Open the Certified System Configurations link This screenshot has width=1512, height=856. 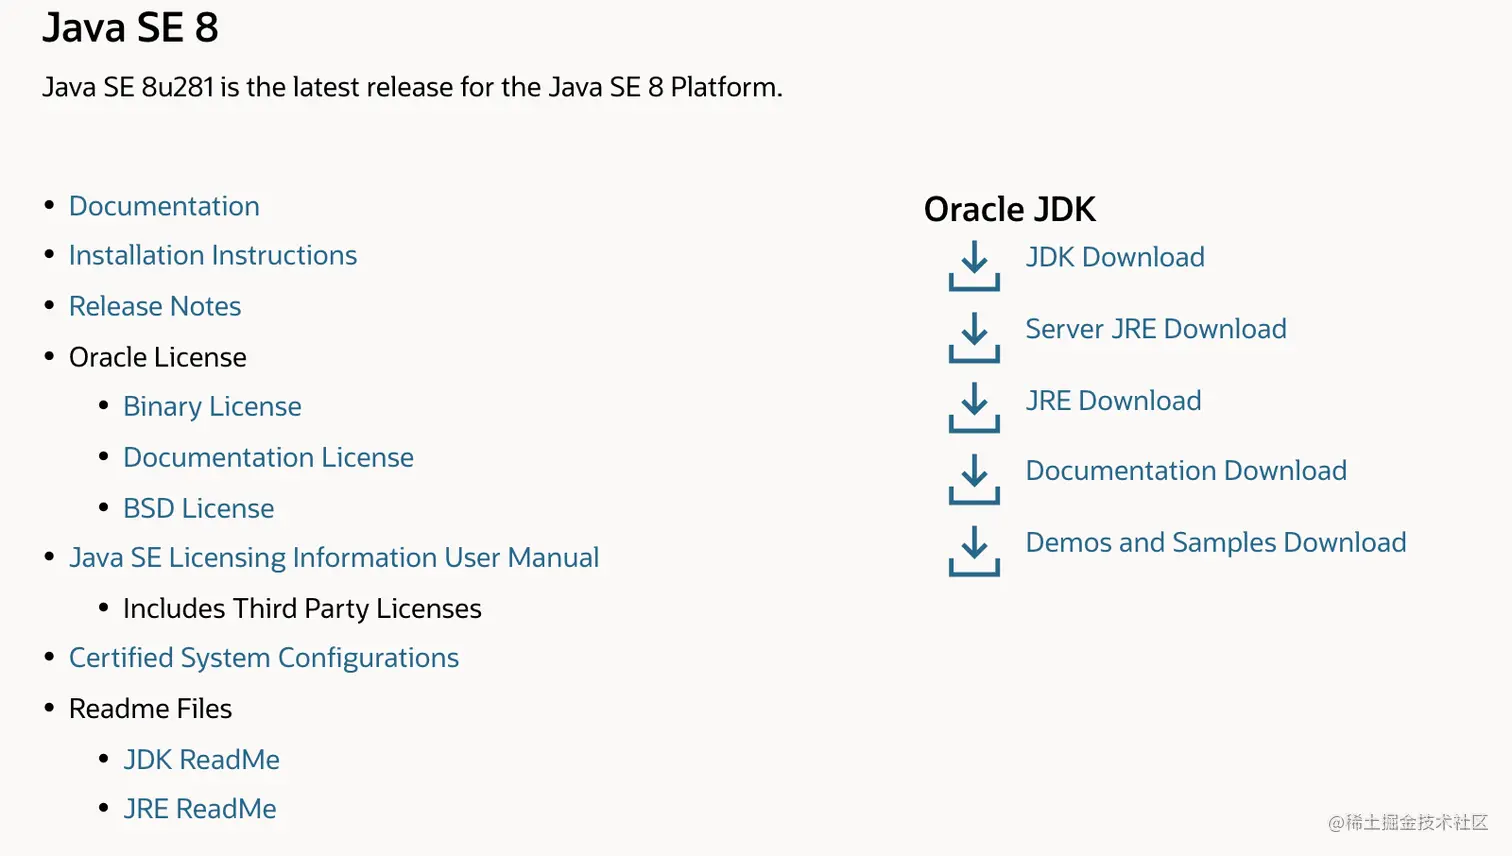(263, 658)
